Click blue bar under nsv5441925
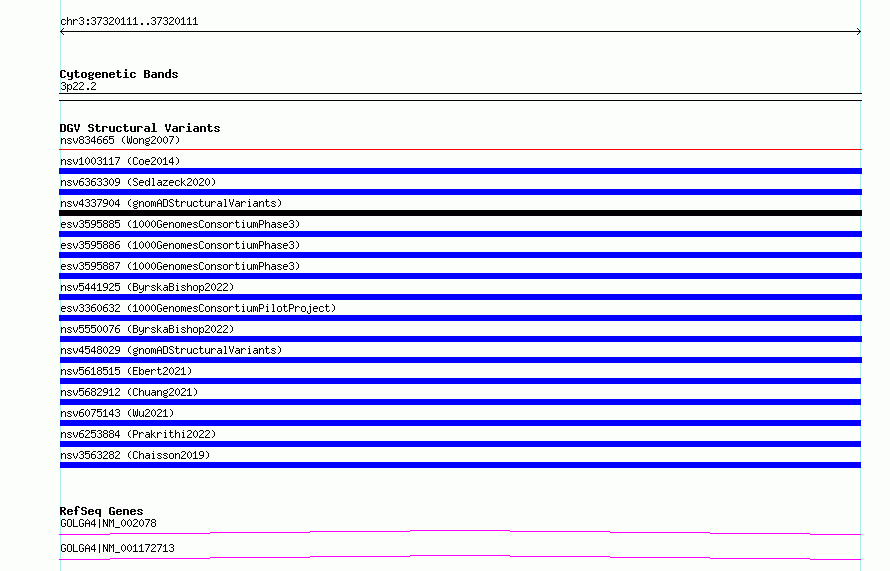890x571 pixels. (x=460, y=297)
